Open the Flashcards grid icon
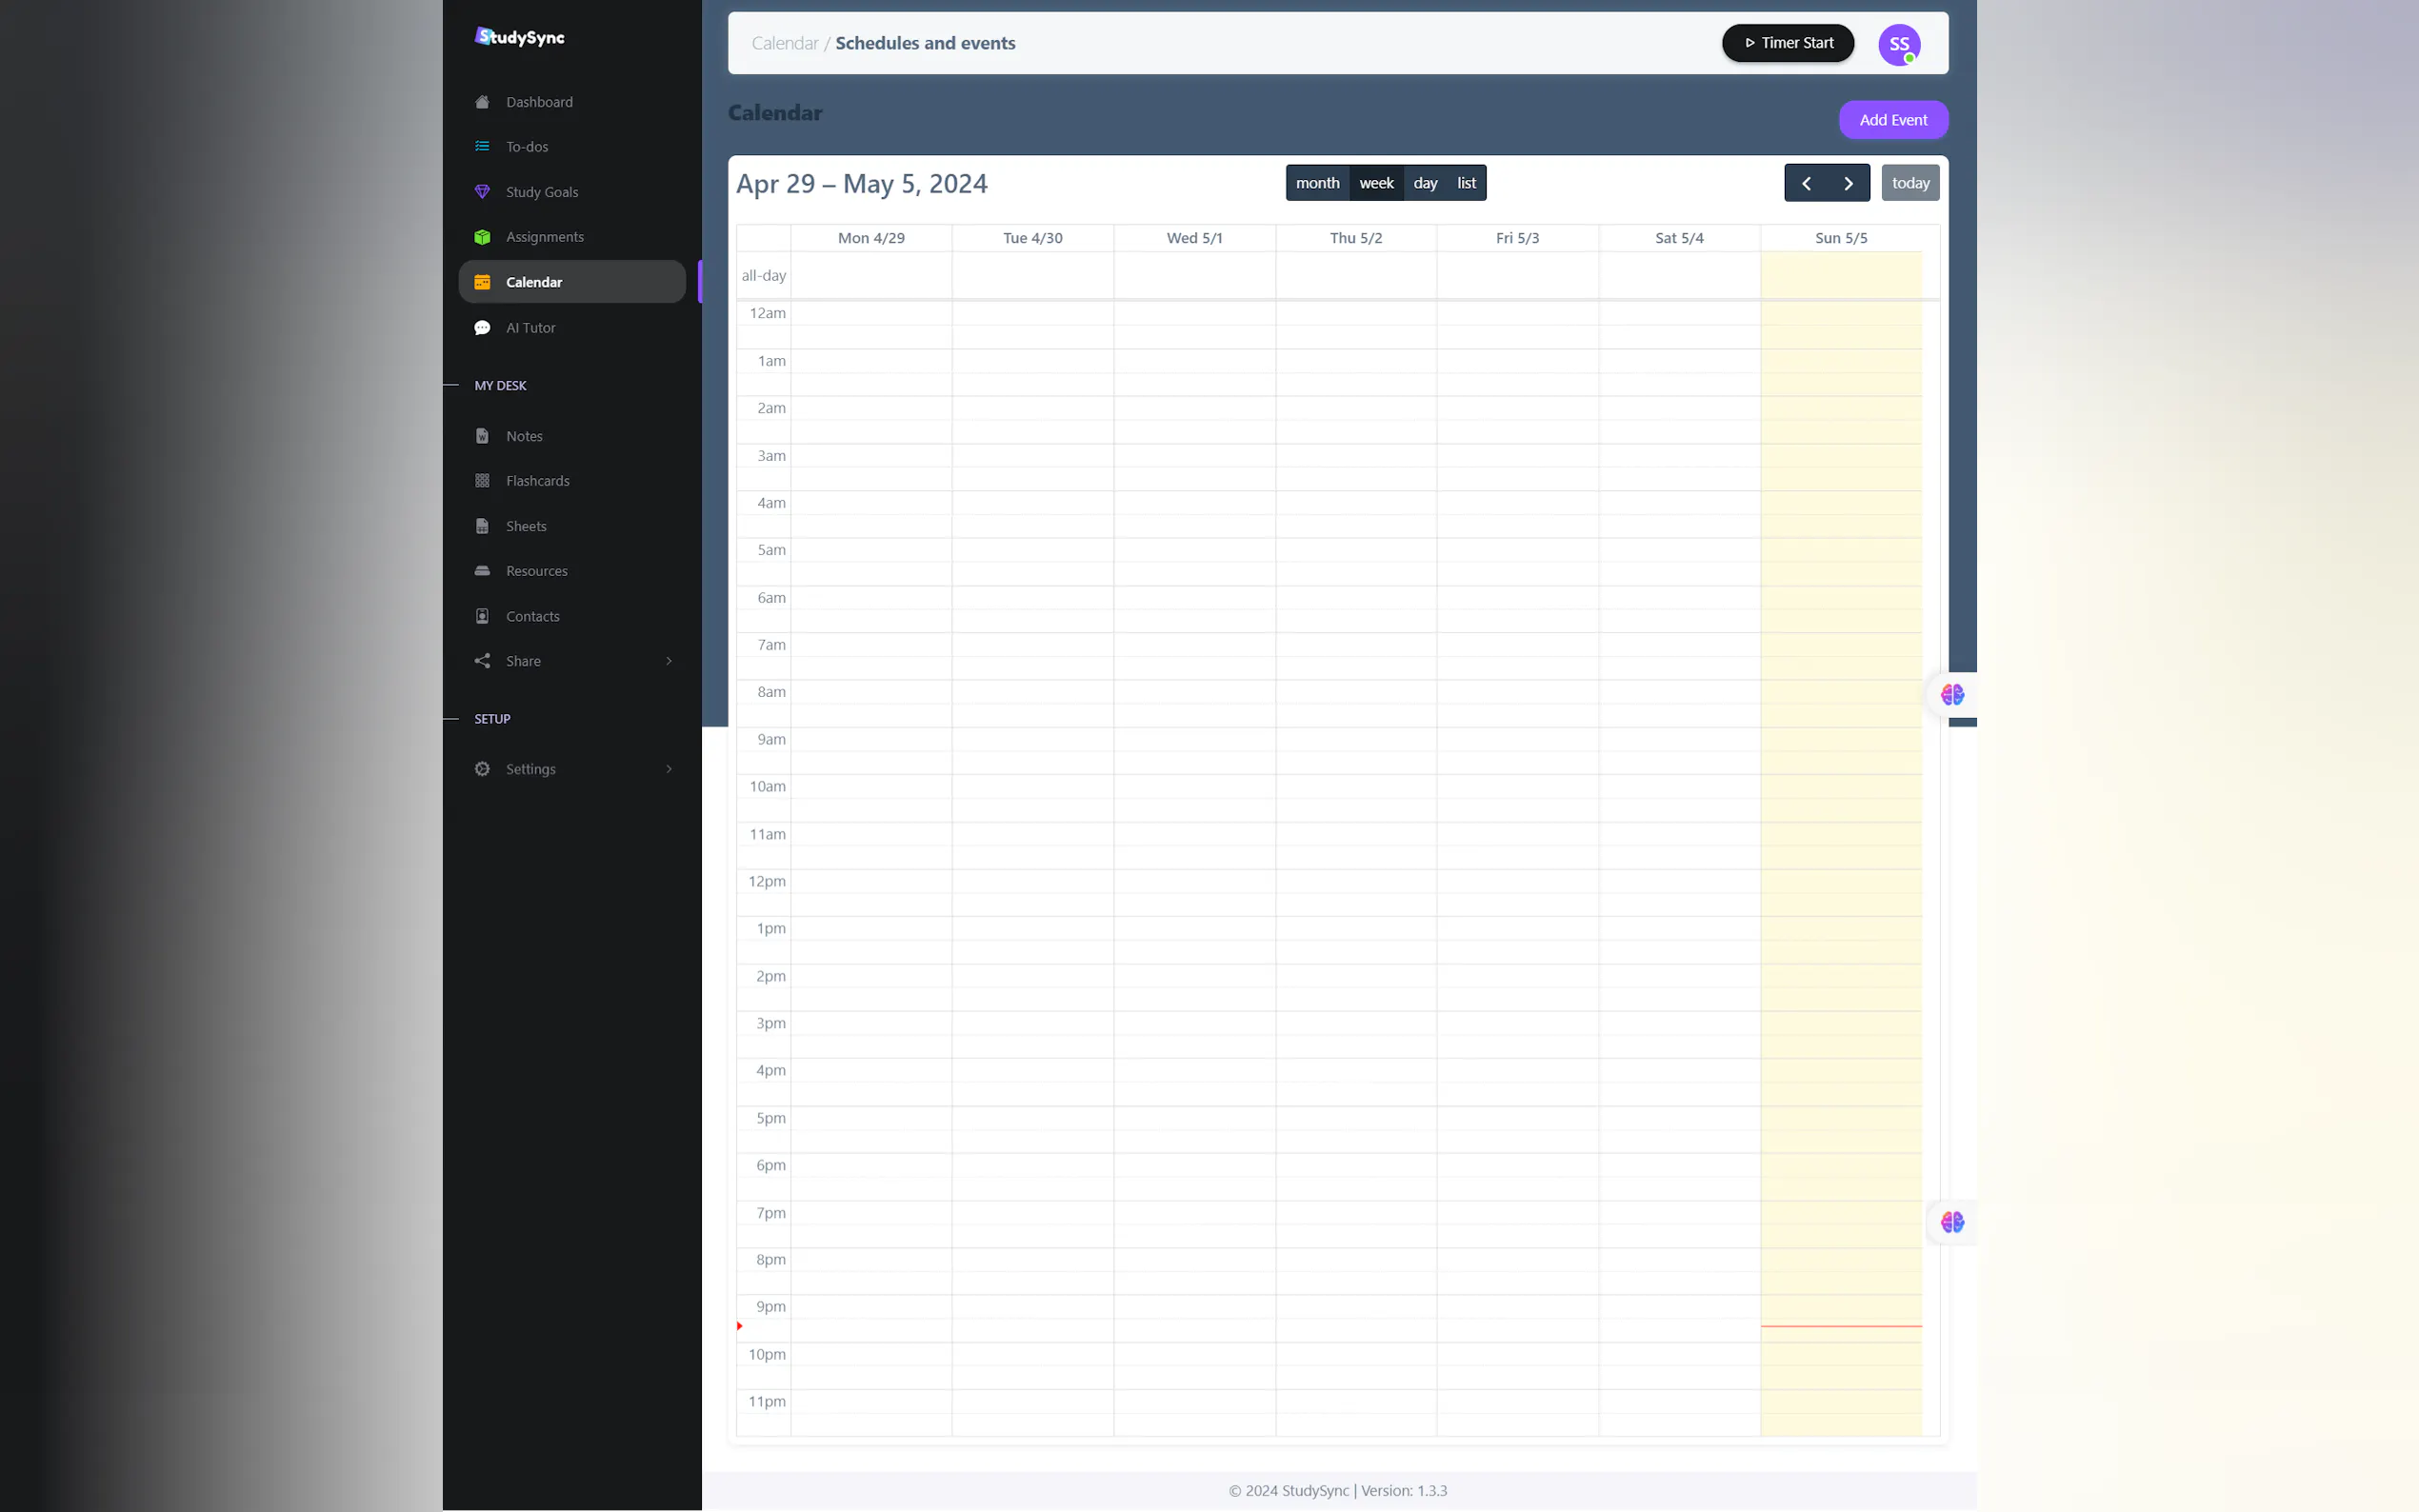 (482, 481)
